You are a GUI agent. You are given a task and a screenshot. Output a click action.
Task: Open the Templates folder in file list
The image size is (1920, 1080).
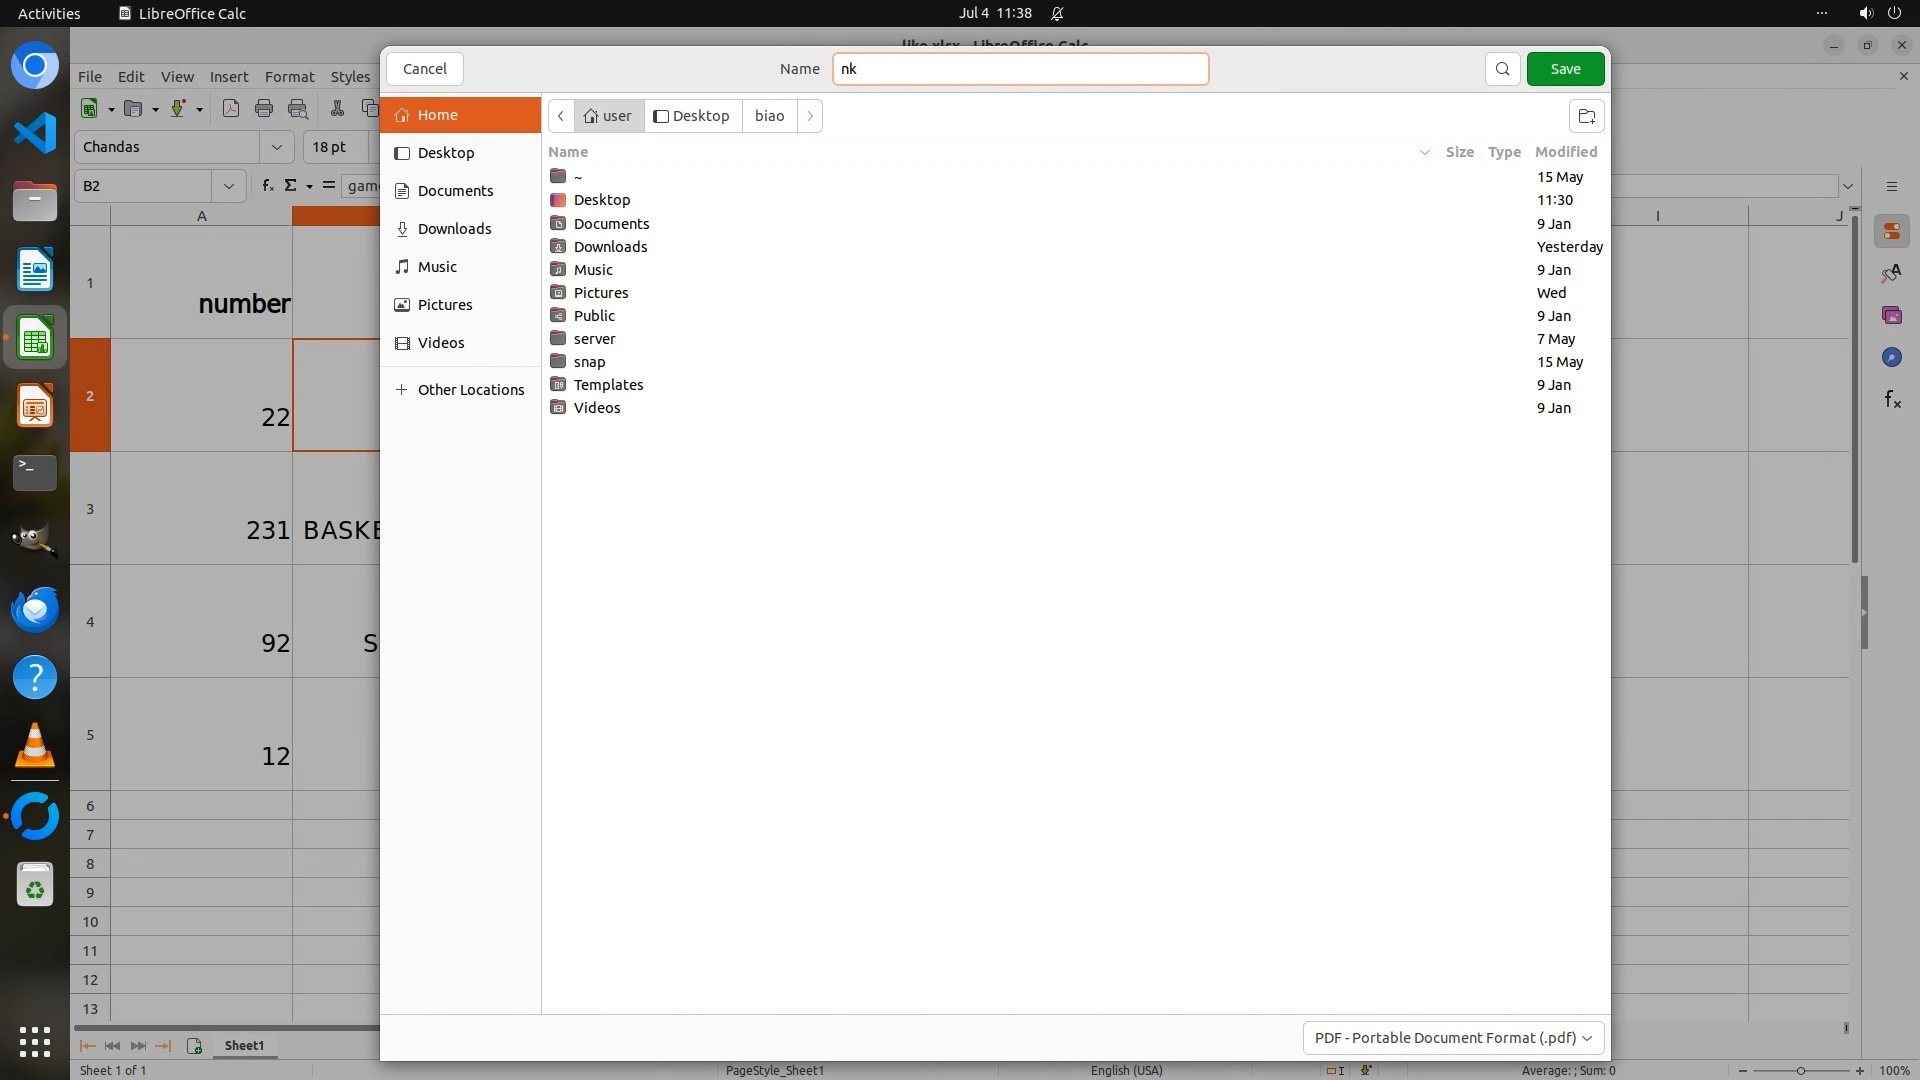click(x=608, y=385)
